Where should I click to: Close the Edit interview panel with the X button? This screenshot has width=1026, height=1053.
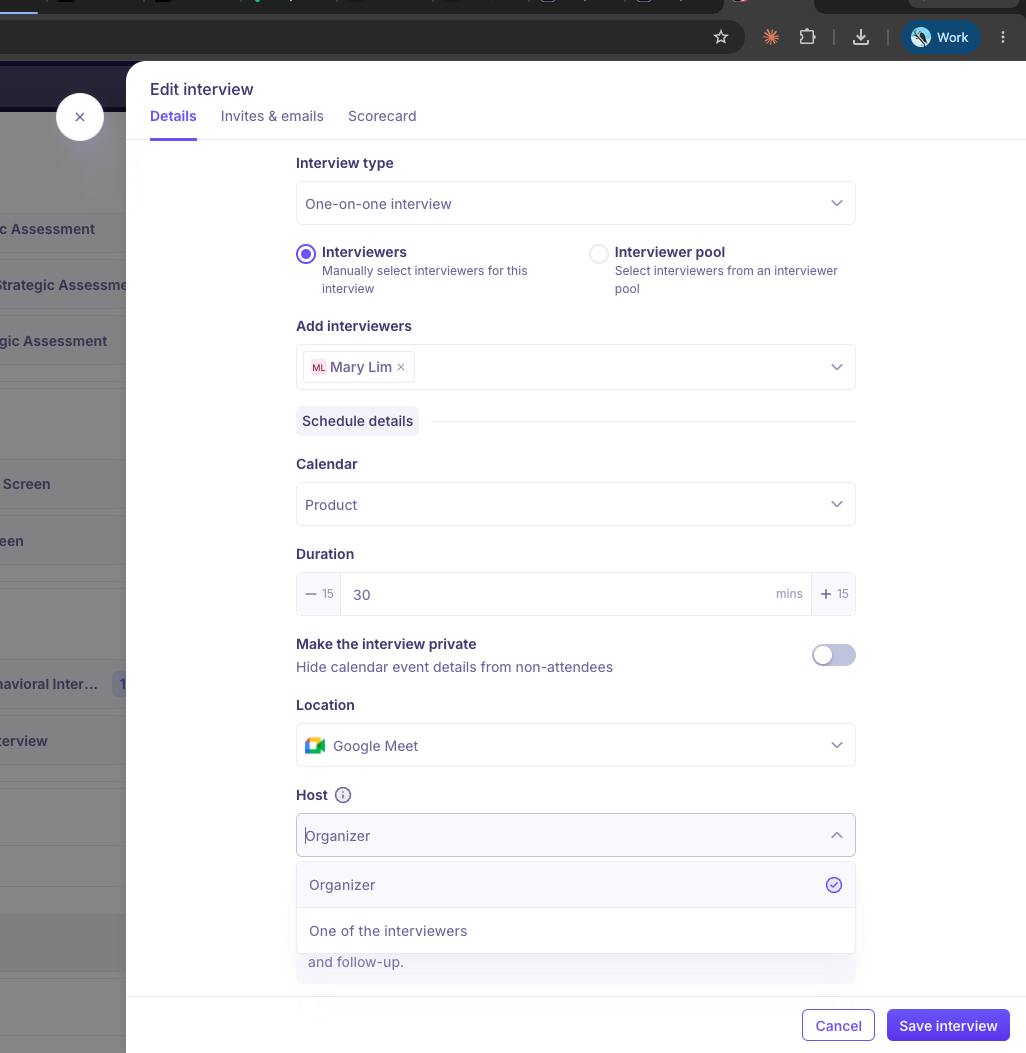[80, 117]
